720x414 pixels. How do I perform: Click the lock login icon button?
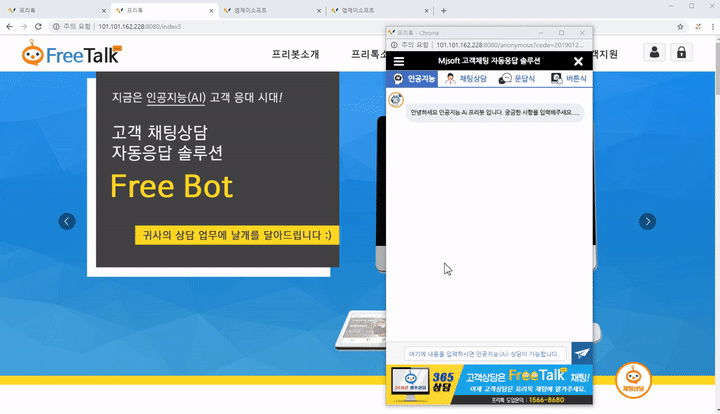tap(681, 52)
